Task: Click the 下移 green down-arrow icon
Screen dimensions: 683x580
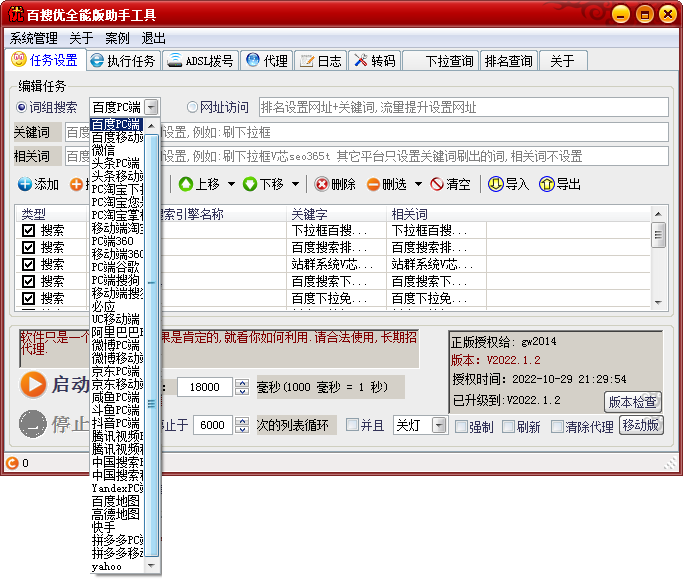Action: point(250,184)
